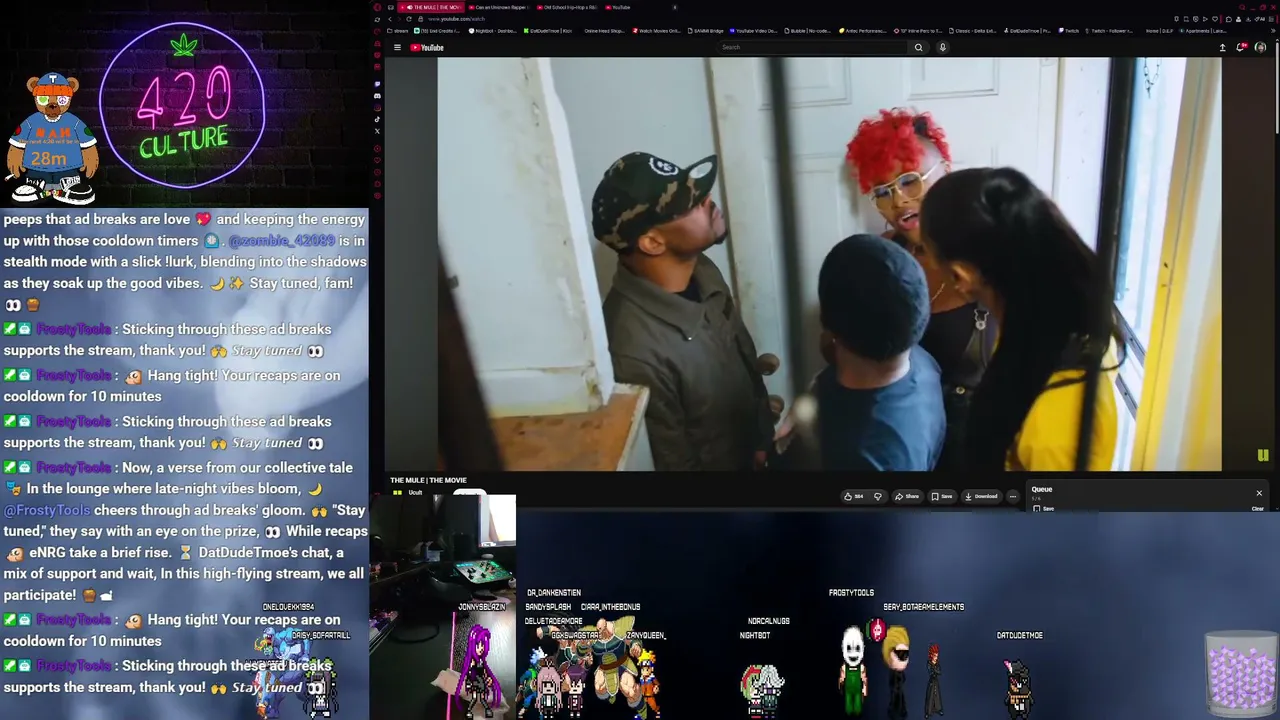Start voice search with the microphone icon
This screenshot has height=720, width=1280.
point(942,47)
